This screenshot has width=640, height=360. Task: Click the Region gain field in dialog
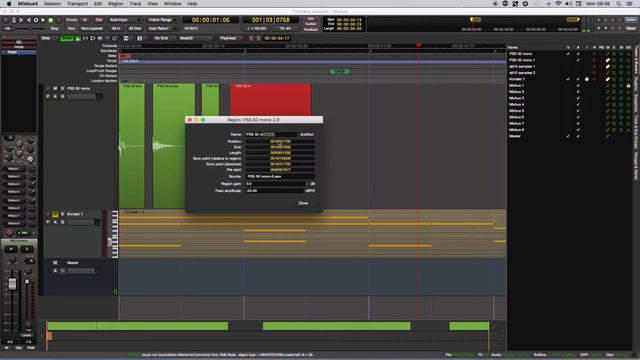pos(277,184)
